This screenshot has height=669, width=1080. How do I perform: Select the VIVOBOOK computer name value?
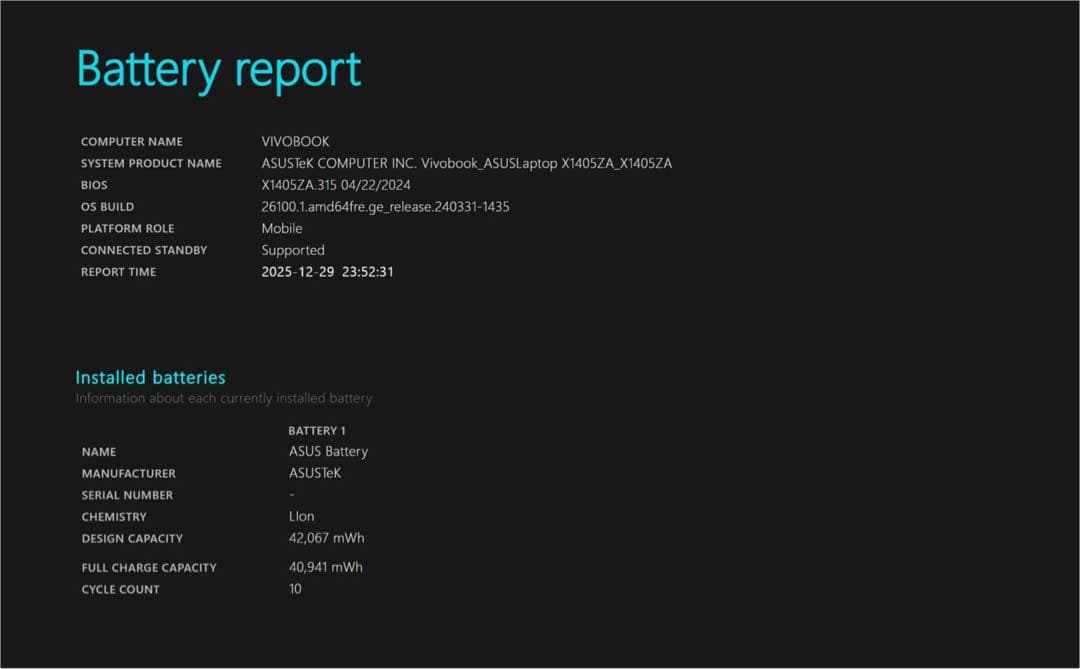(x=295, y=142)
